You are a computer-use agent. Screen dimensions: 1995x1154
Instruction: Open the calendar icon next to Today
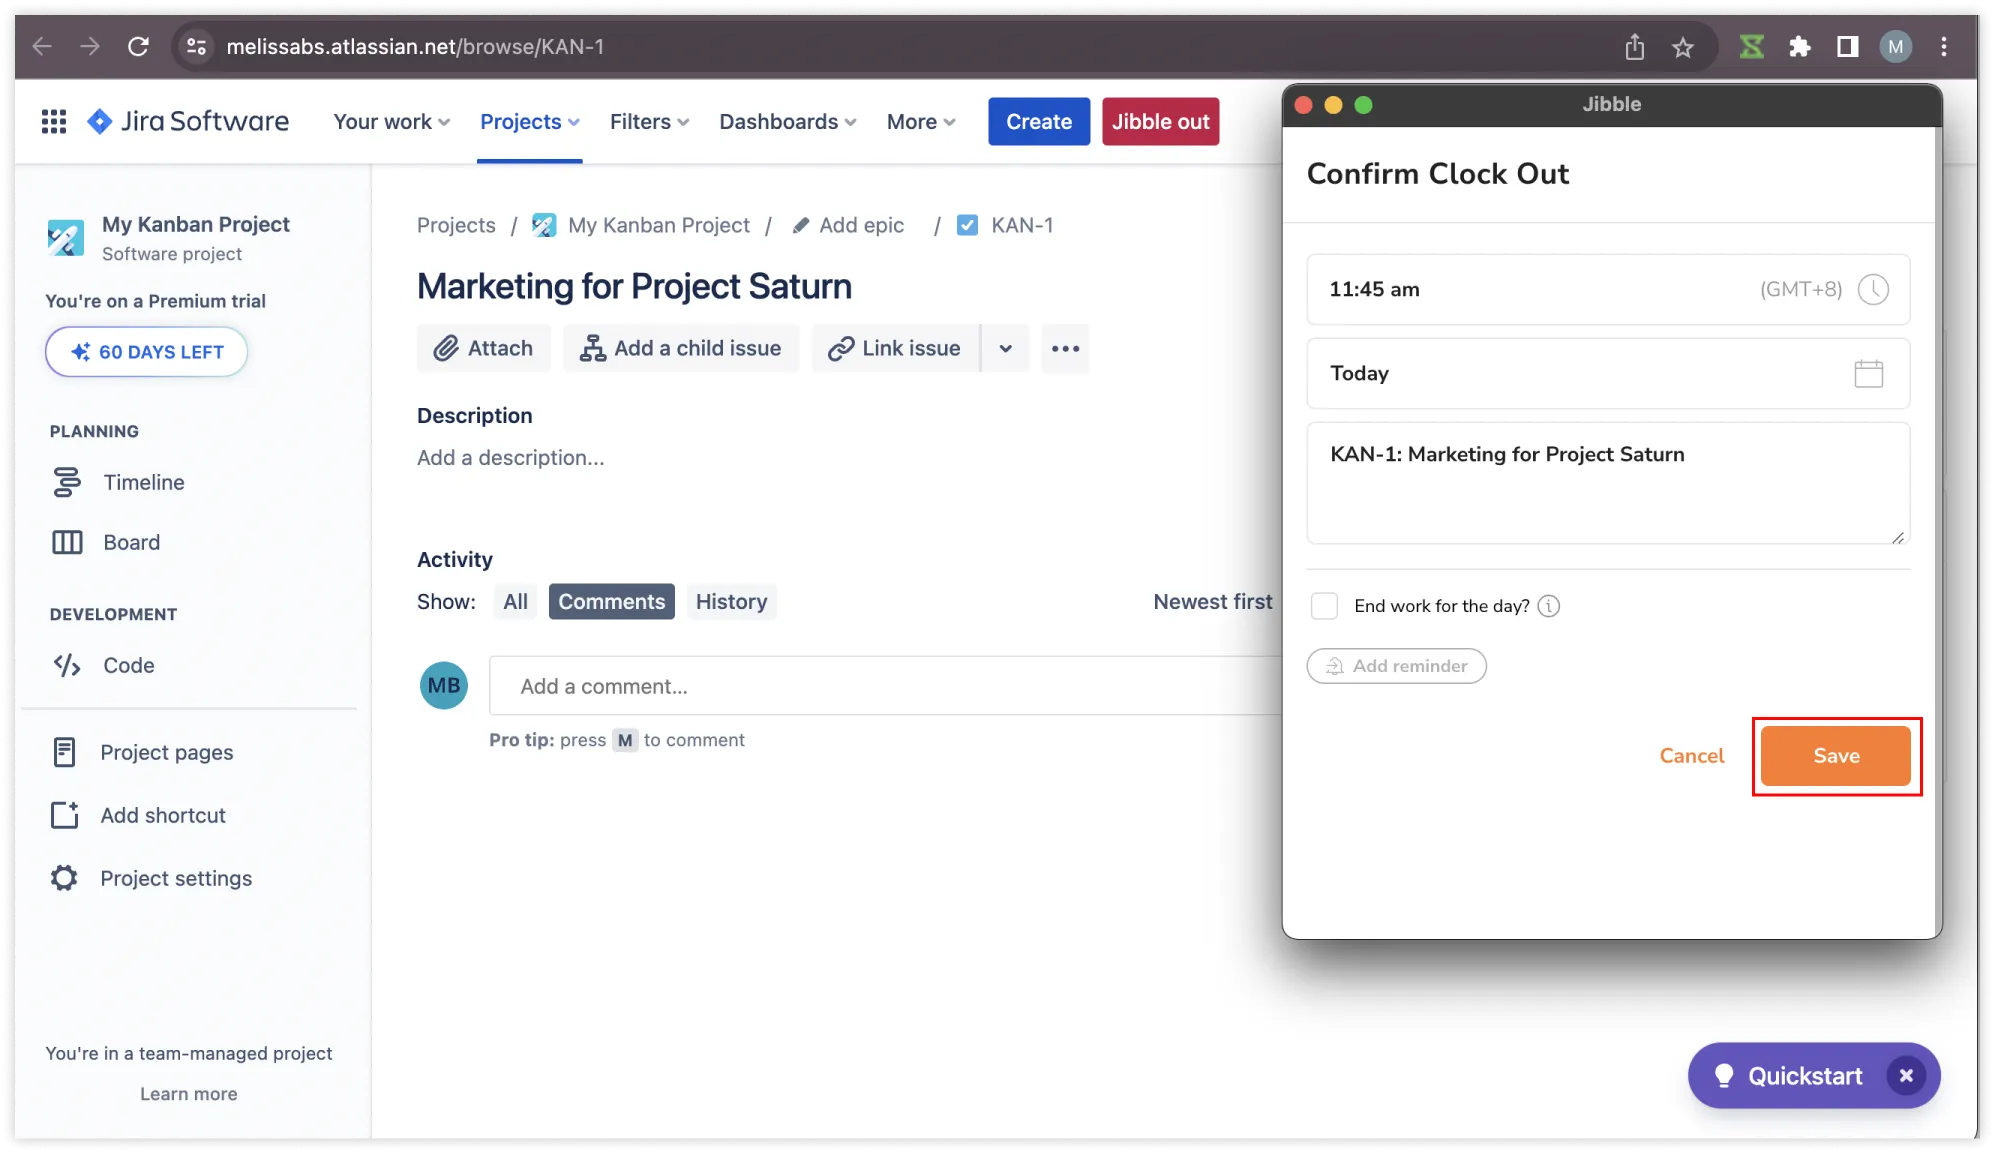(x=1868, y=373)
